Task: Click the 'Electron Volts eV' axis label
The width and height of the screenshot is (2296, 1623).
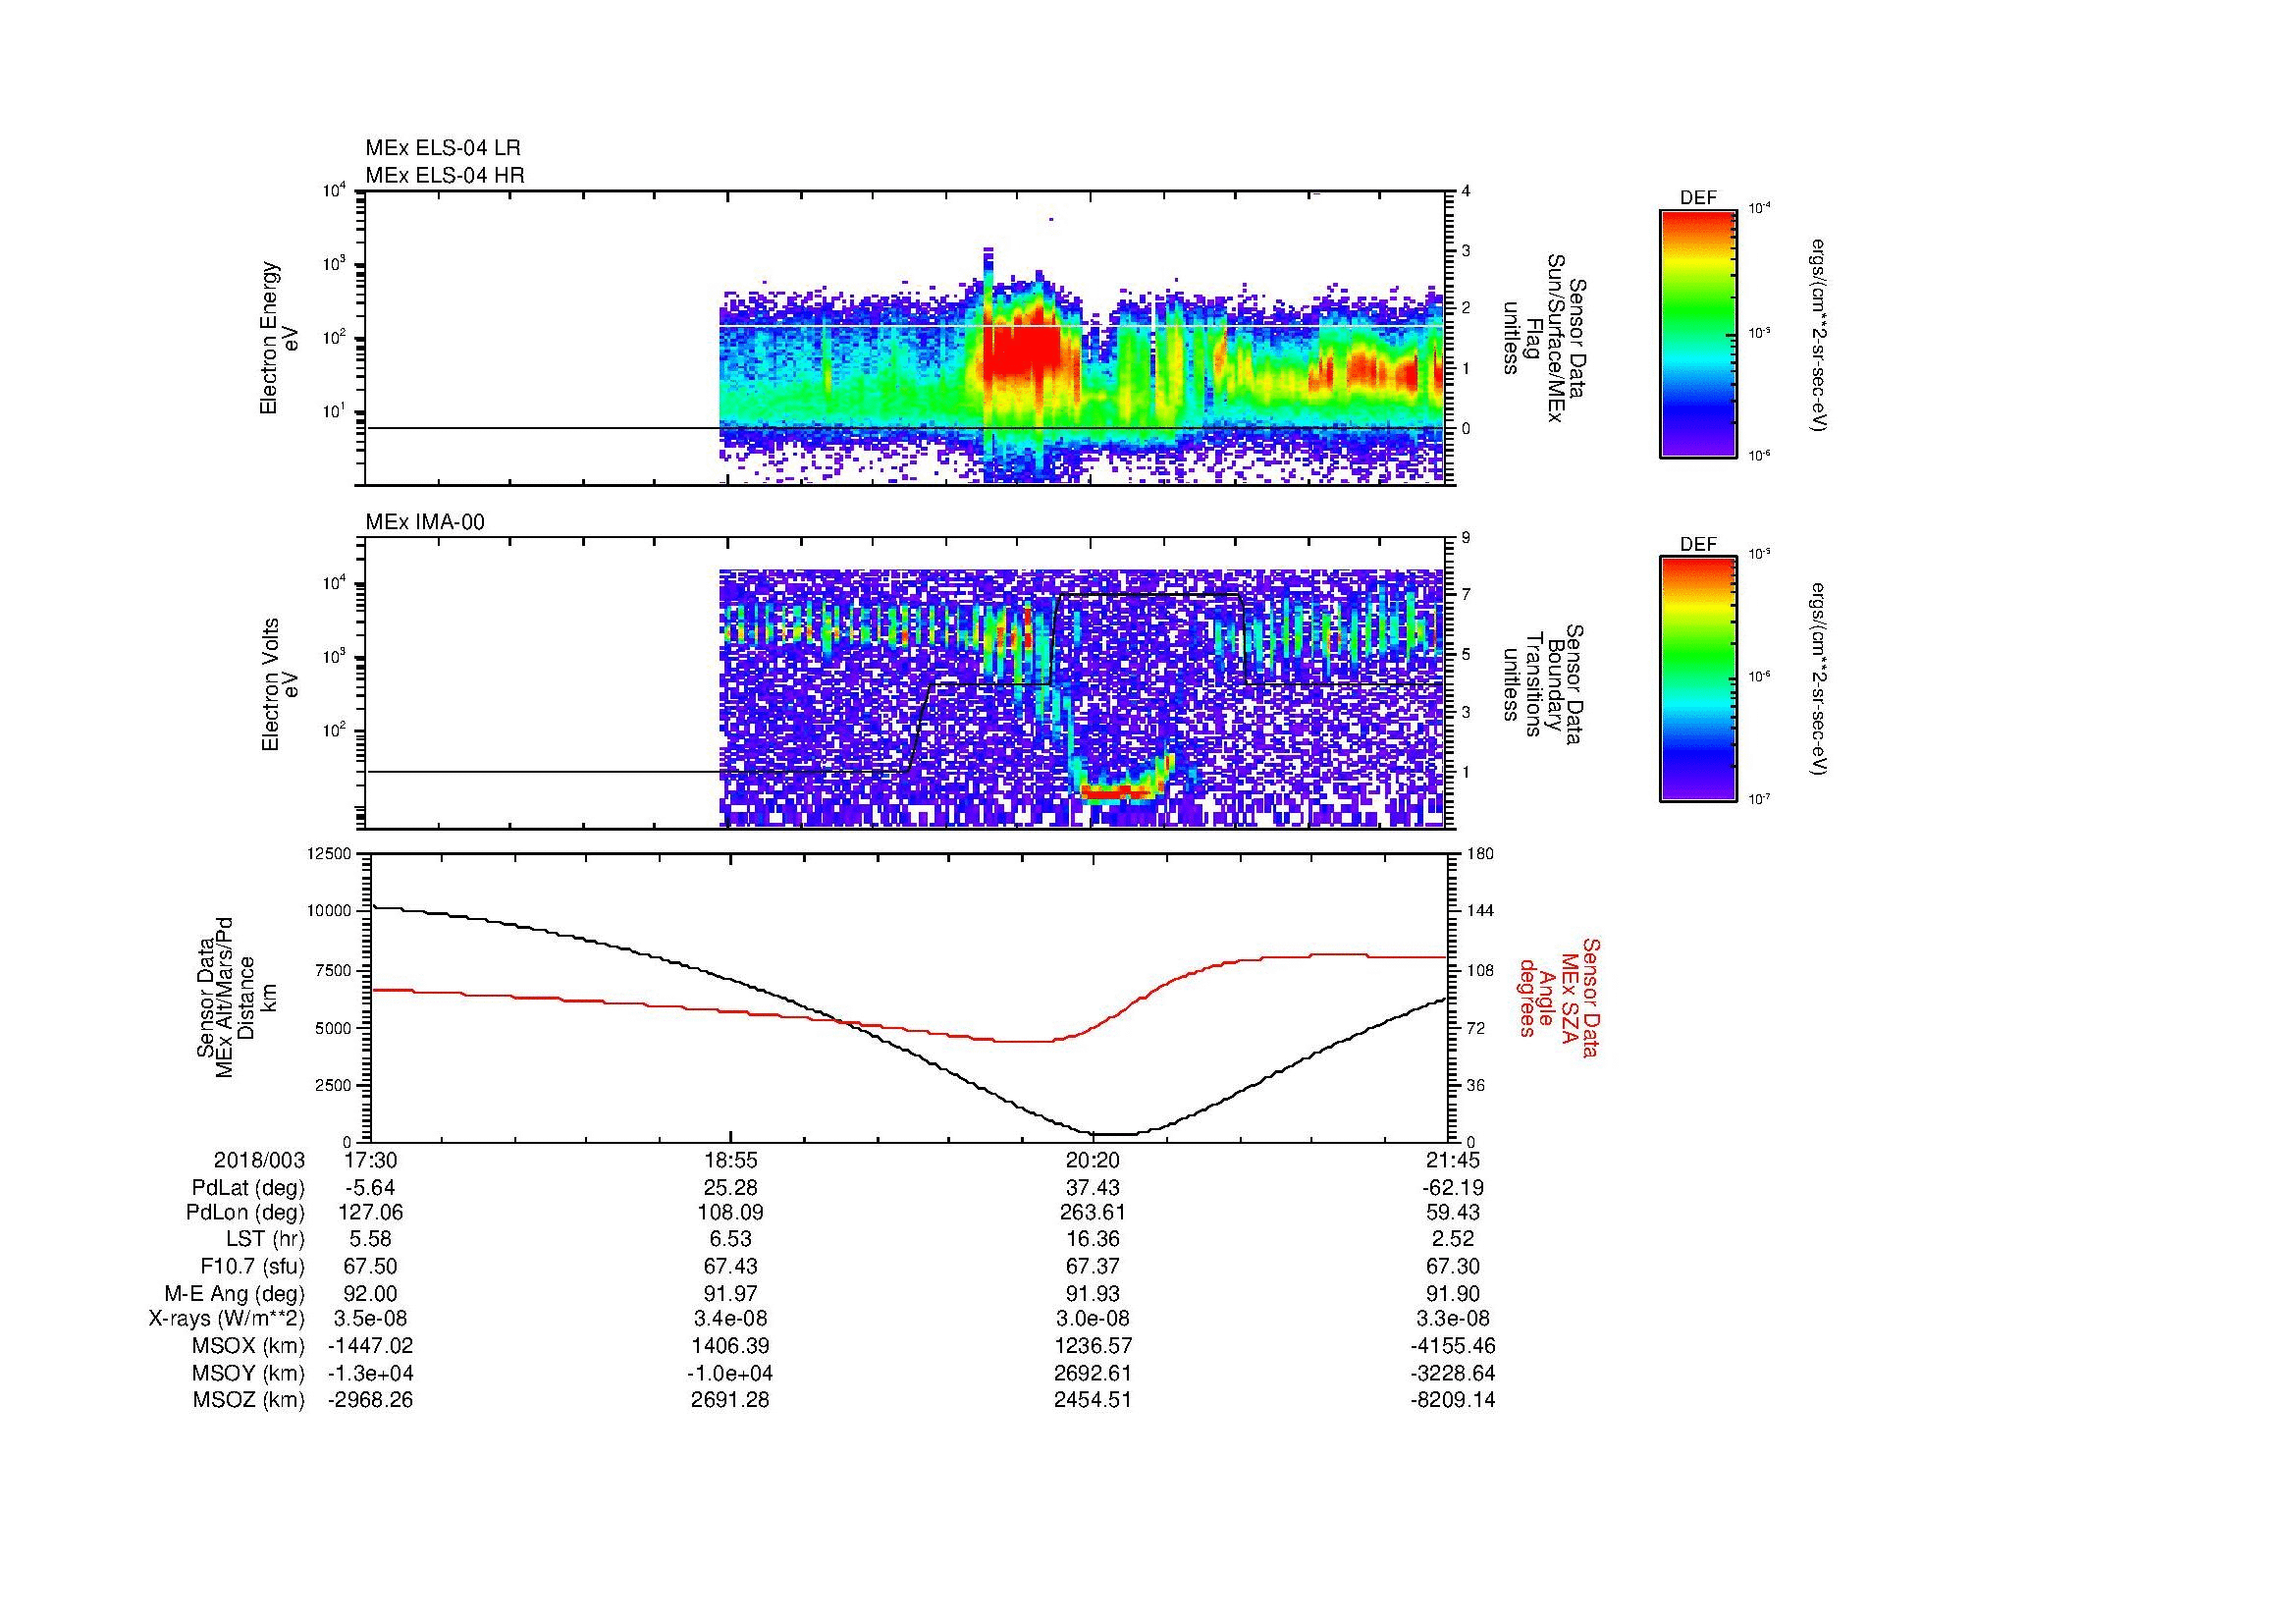Action: 279,684
